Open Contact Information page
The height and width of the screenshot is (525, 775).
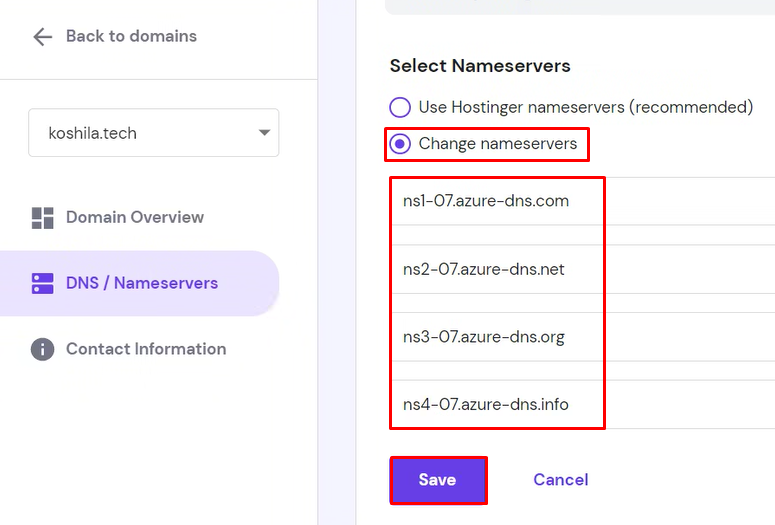point(129,349)
